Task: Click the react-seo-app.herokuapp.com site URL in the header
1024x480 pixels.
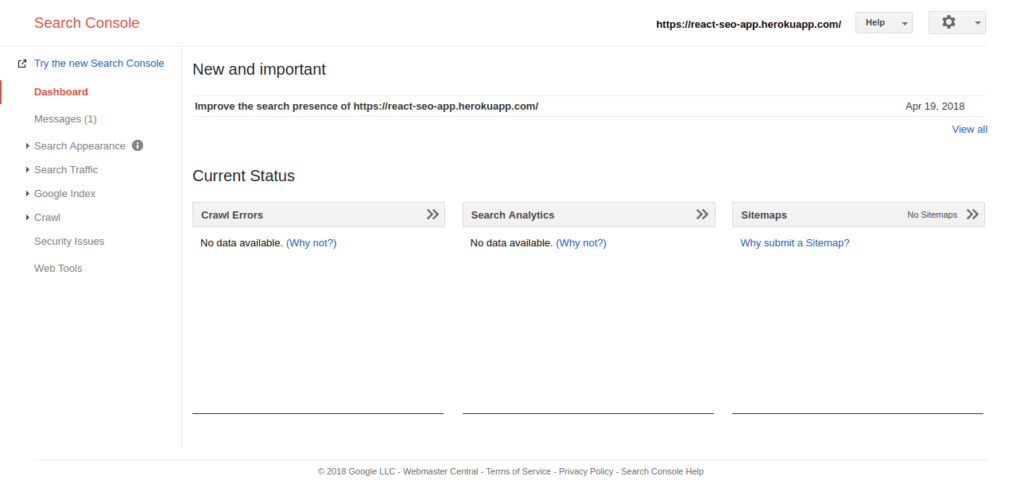Action: tap(748, 24)
